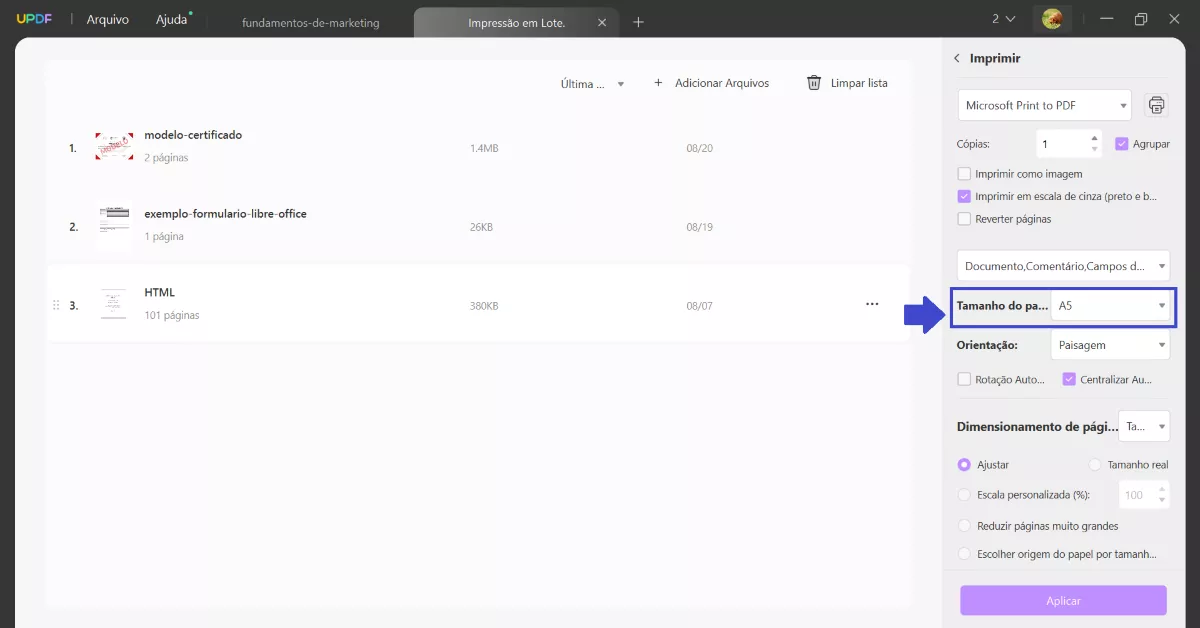Select the modelo-certificado document thumbnail
This screenshot has height=628, width=1200.
[x=114, y=145]
